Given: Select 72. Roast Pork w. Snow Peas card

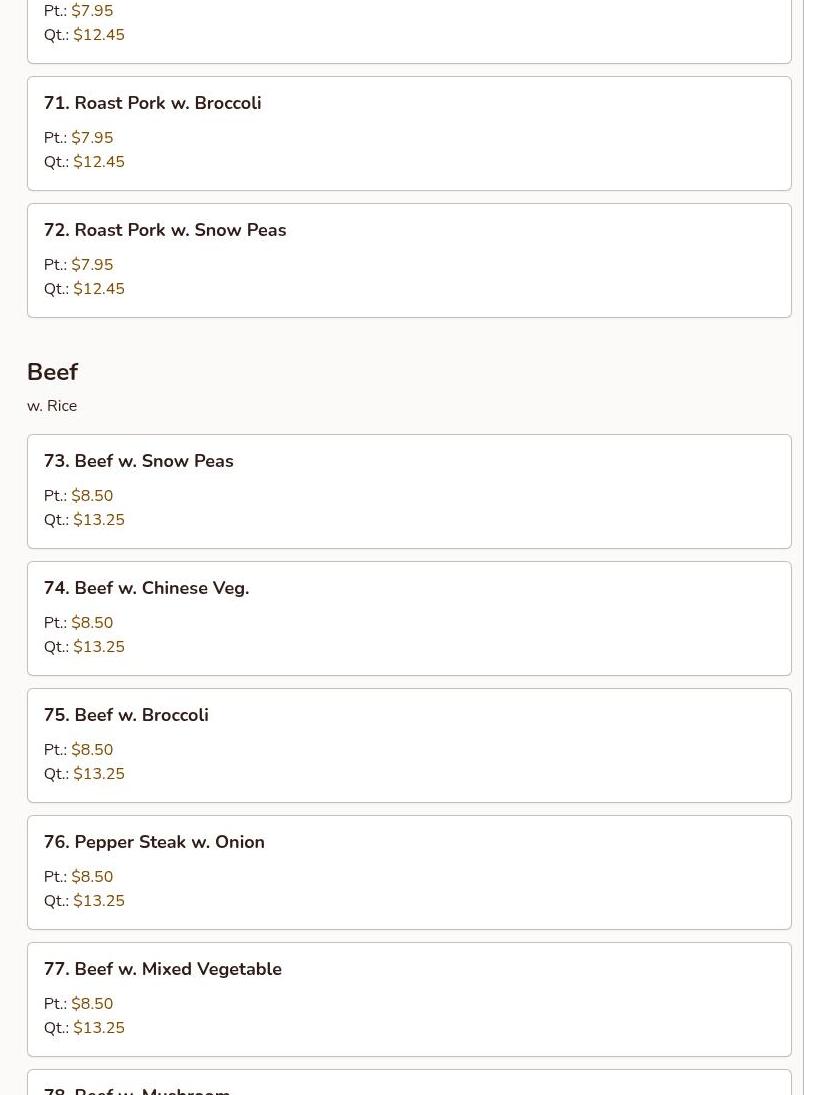Looking at the screenshot, I should (409, 260).
